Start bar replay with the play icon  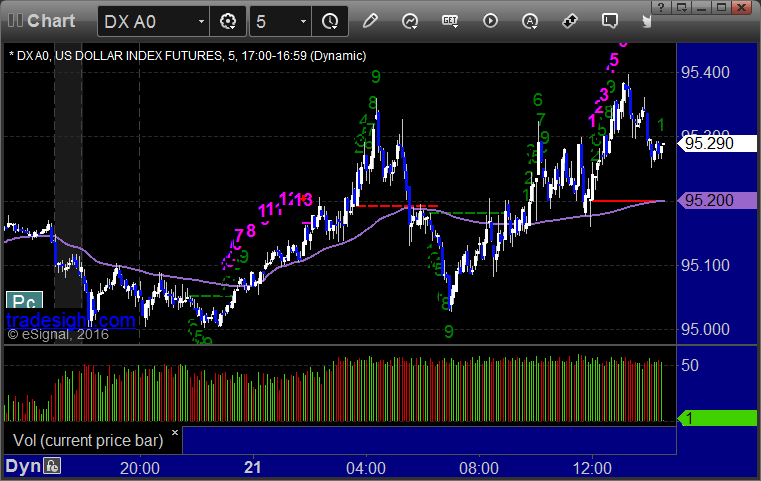coord(490,21)
